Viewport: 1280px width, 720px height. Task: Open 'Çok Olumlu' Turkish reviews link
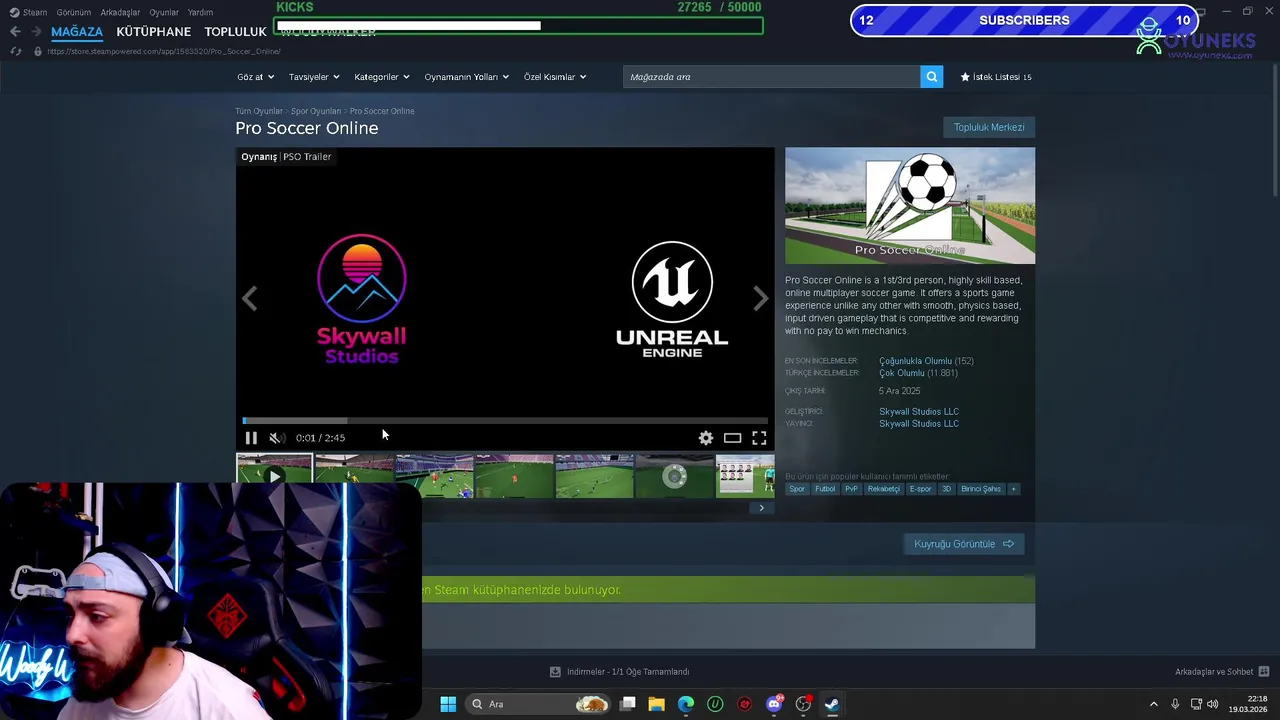tap(902, 373)
